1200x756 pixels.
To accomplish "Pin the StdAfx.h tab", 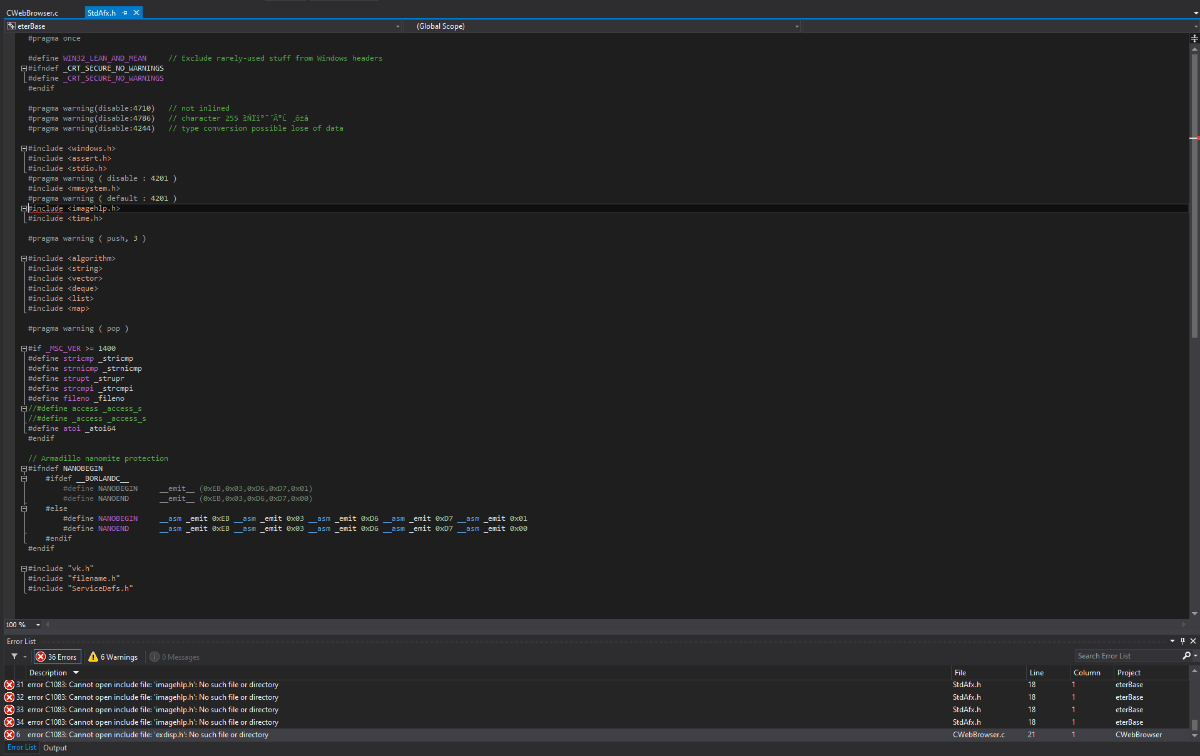I will click(125, 13).
